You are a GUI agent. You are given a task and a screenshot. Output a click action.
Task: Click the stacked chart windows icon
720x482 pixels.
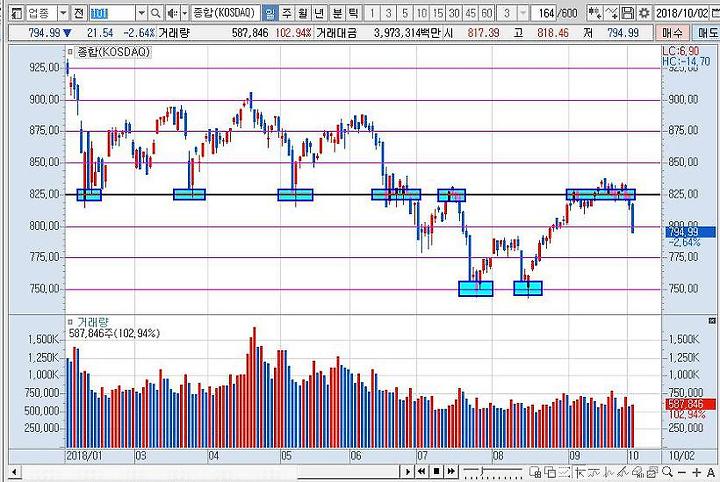[x=652, y=472]
